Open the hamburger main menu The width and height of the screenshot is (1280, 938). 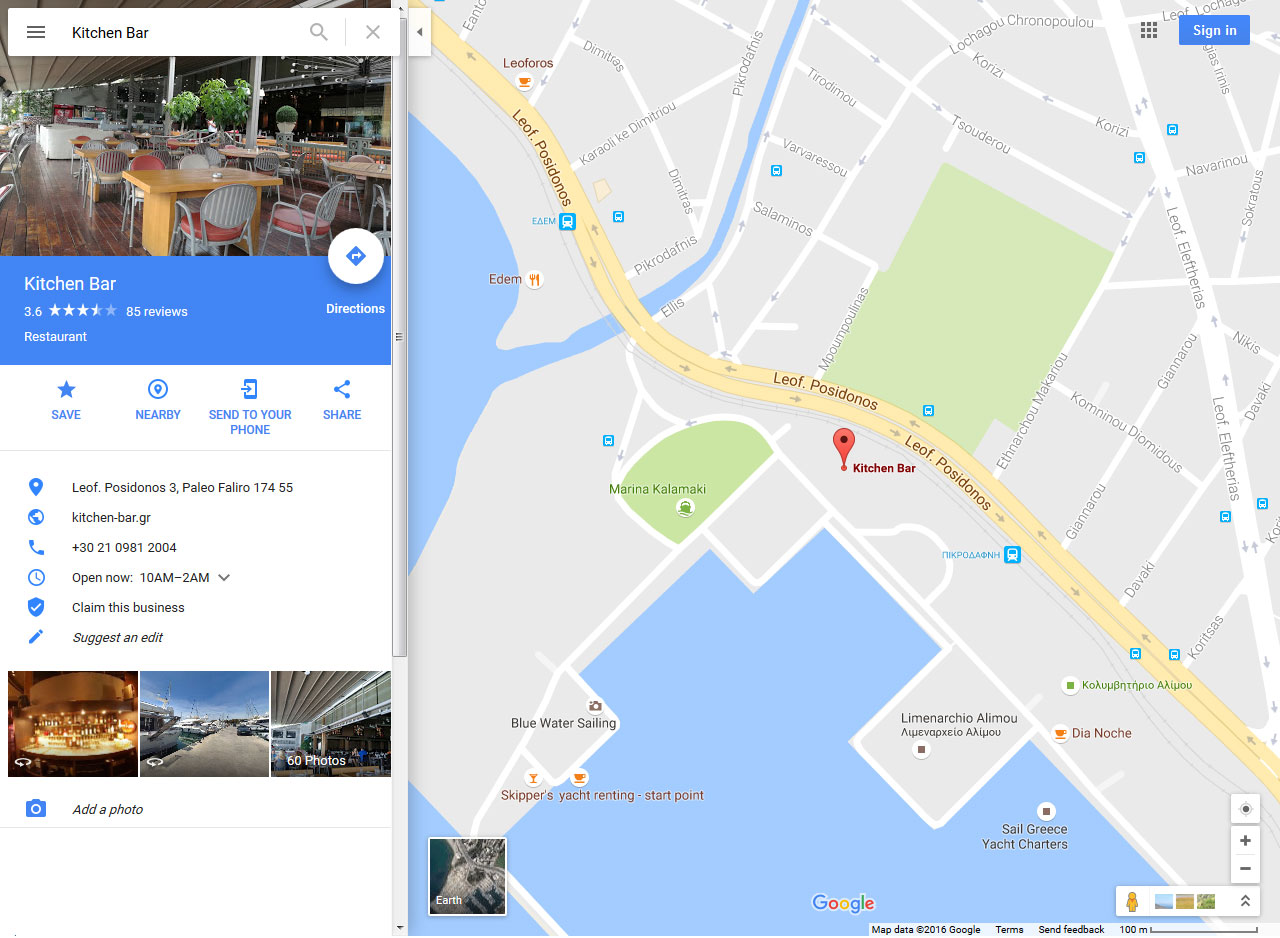pyautogui.click(x=36, y=32)
